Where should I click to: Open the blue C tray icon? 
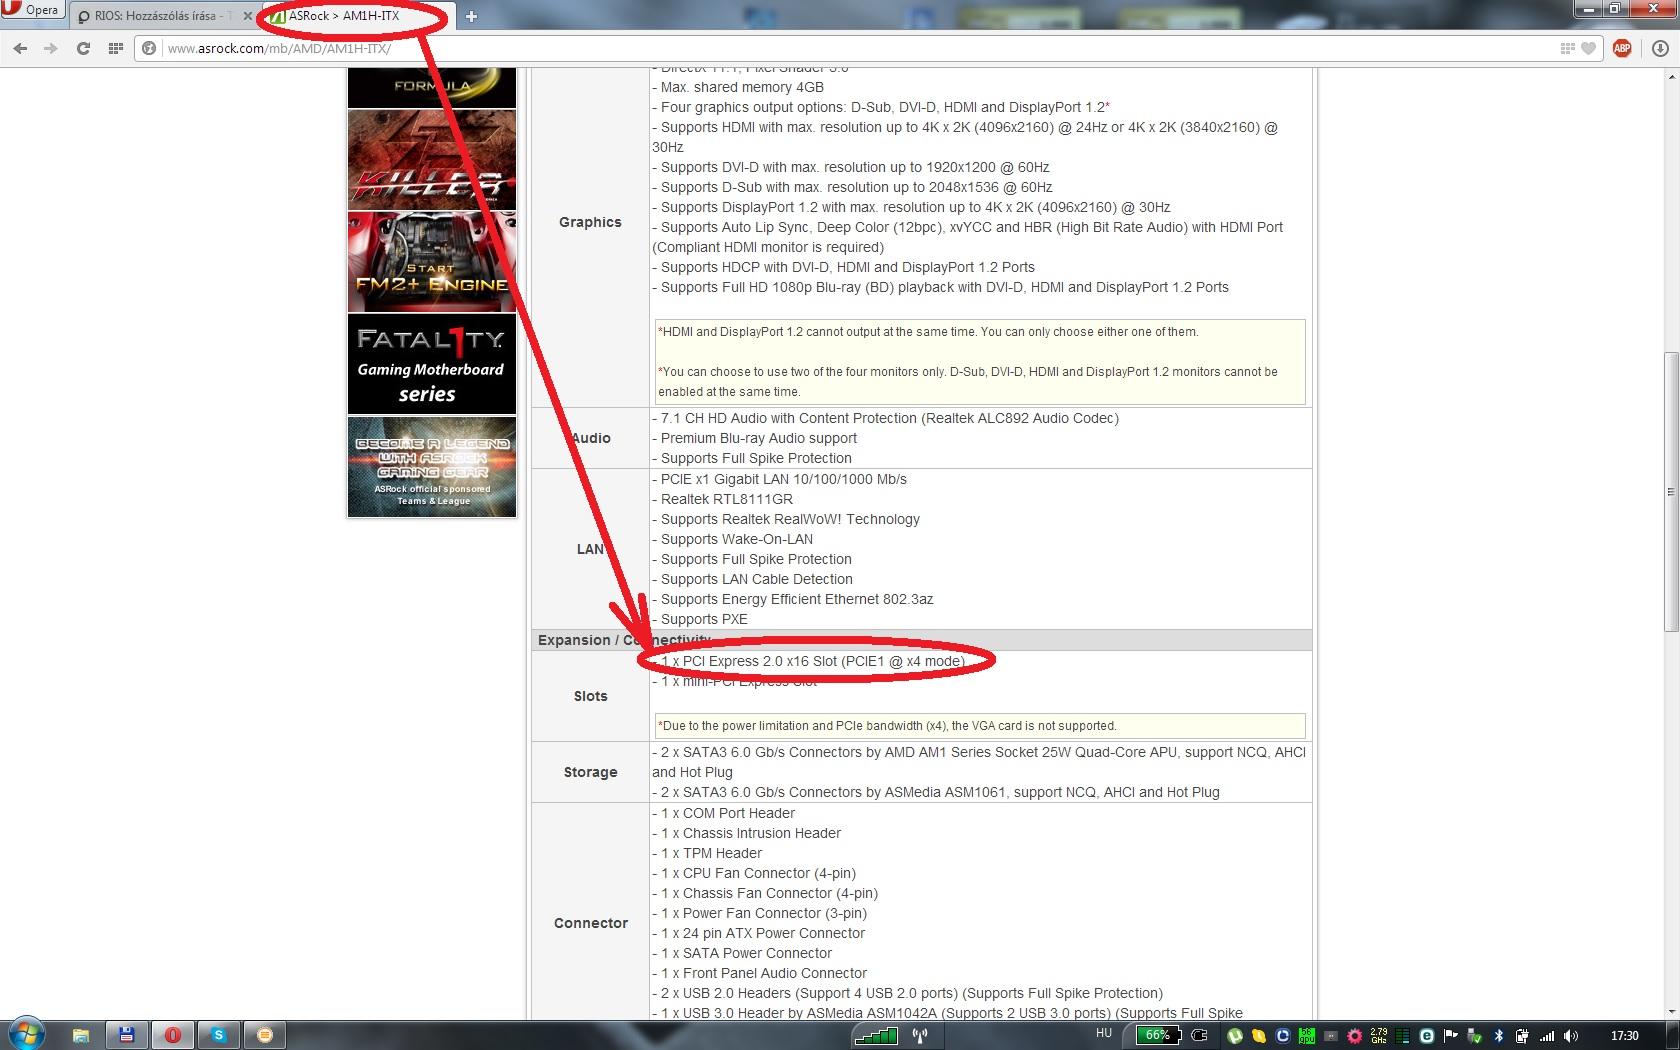click(1283, 1036)
